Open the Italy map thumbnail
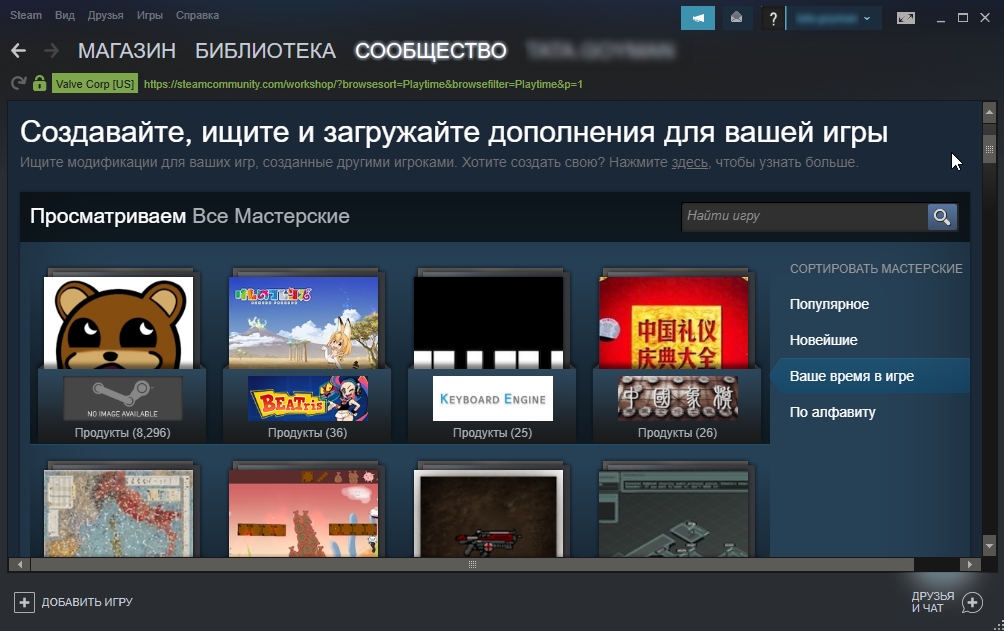 (118, 514)
